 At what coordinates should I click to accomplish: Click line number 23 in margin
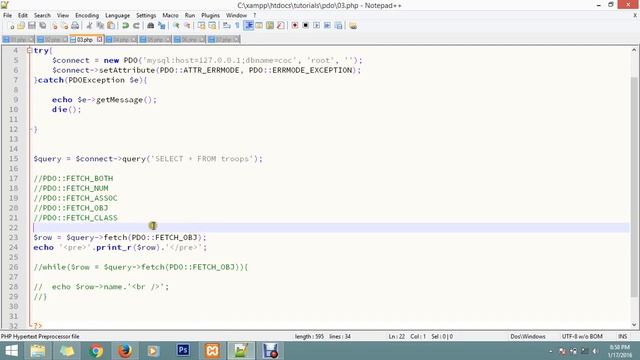13,237
